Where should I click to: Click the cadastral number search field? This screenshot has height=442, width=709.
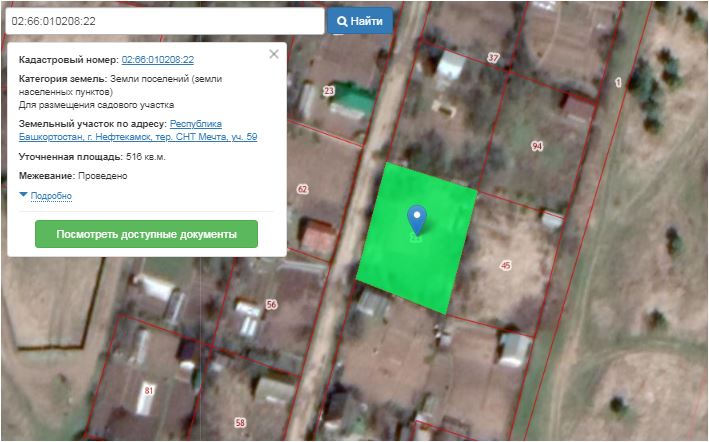click(163, 21)
